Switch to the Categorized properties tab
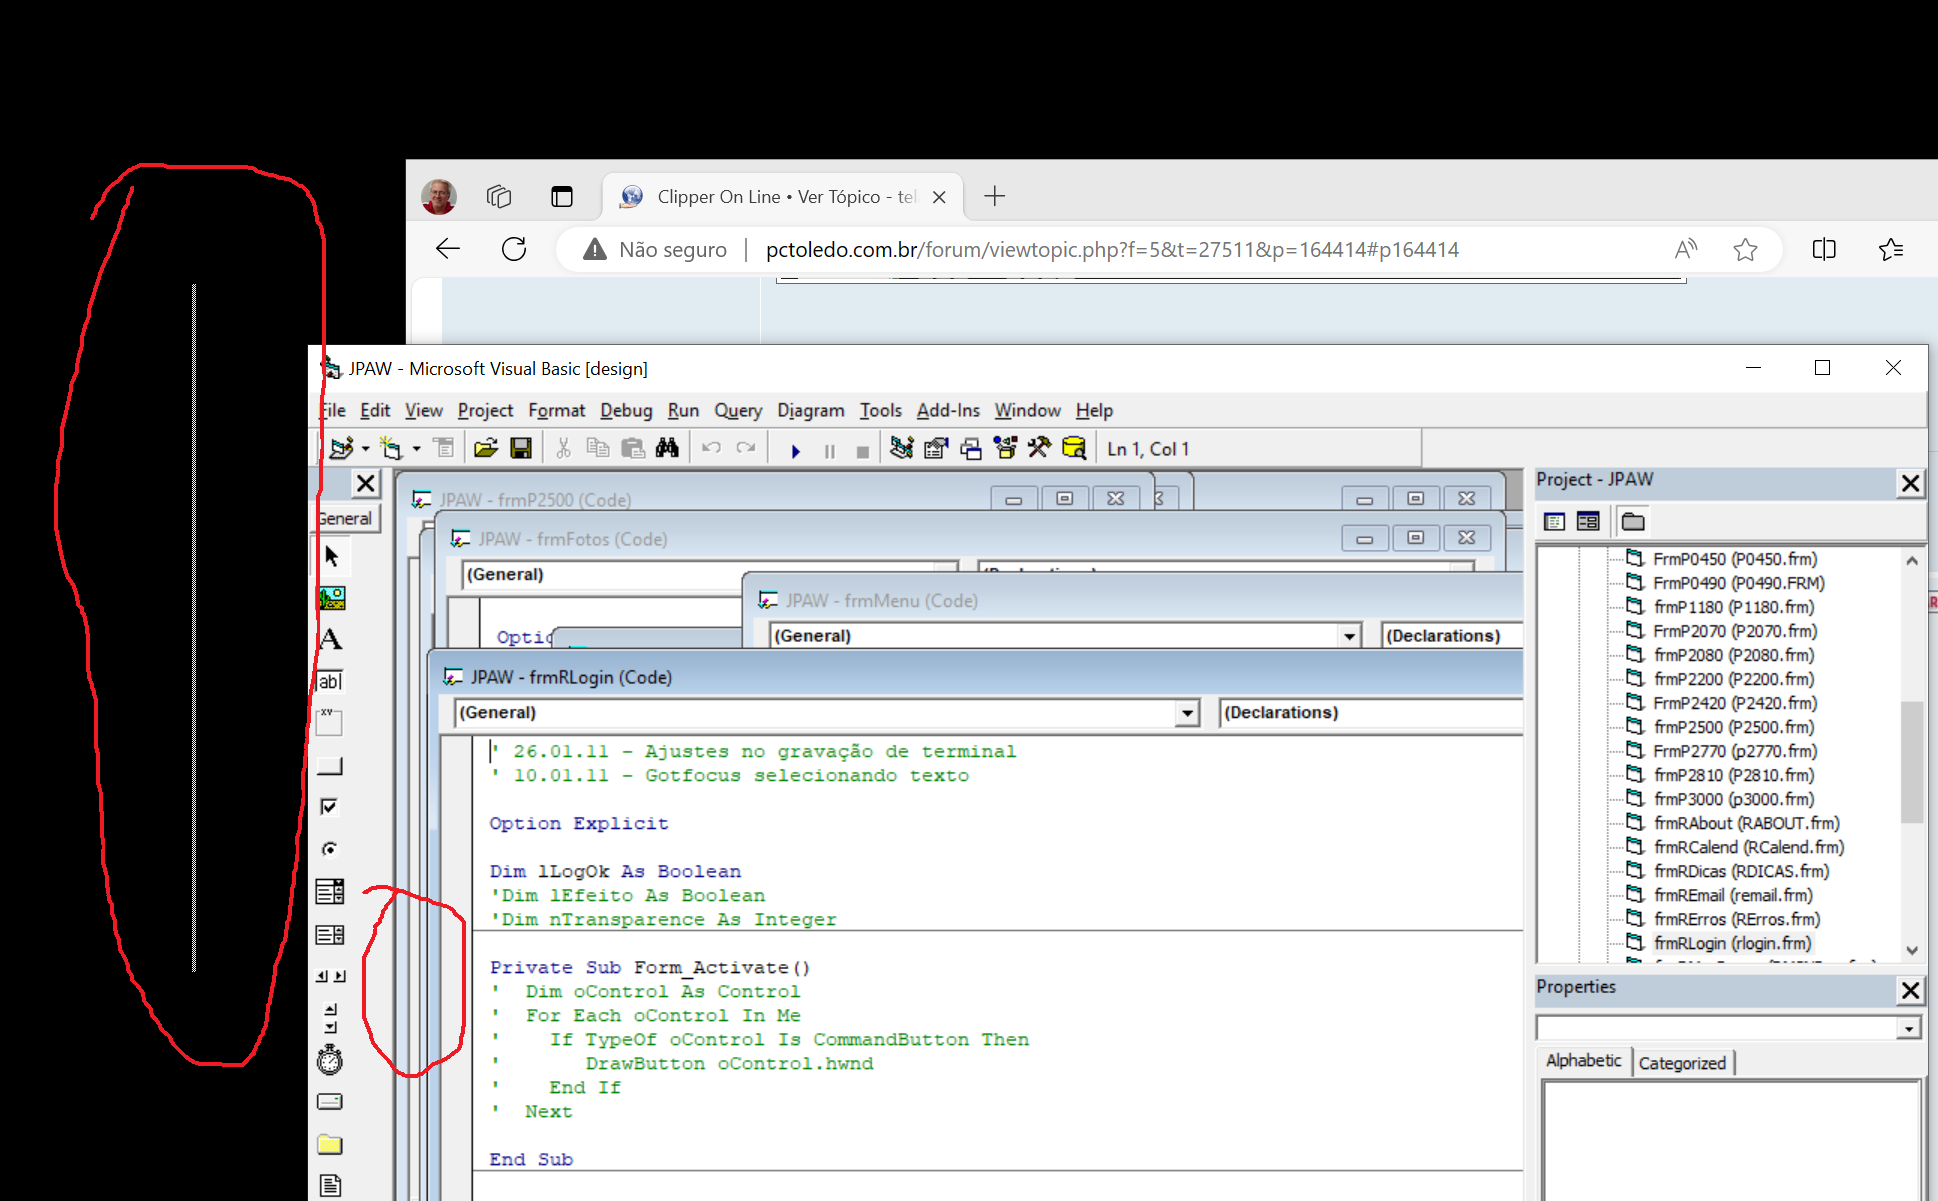The image size is (1938, 1201). click(1682, 1063)
